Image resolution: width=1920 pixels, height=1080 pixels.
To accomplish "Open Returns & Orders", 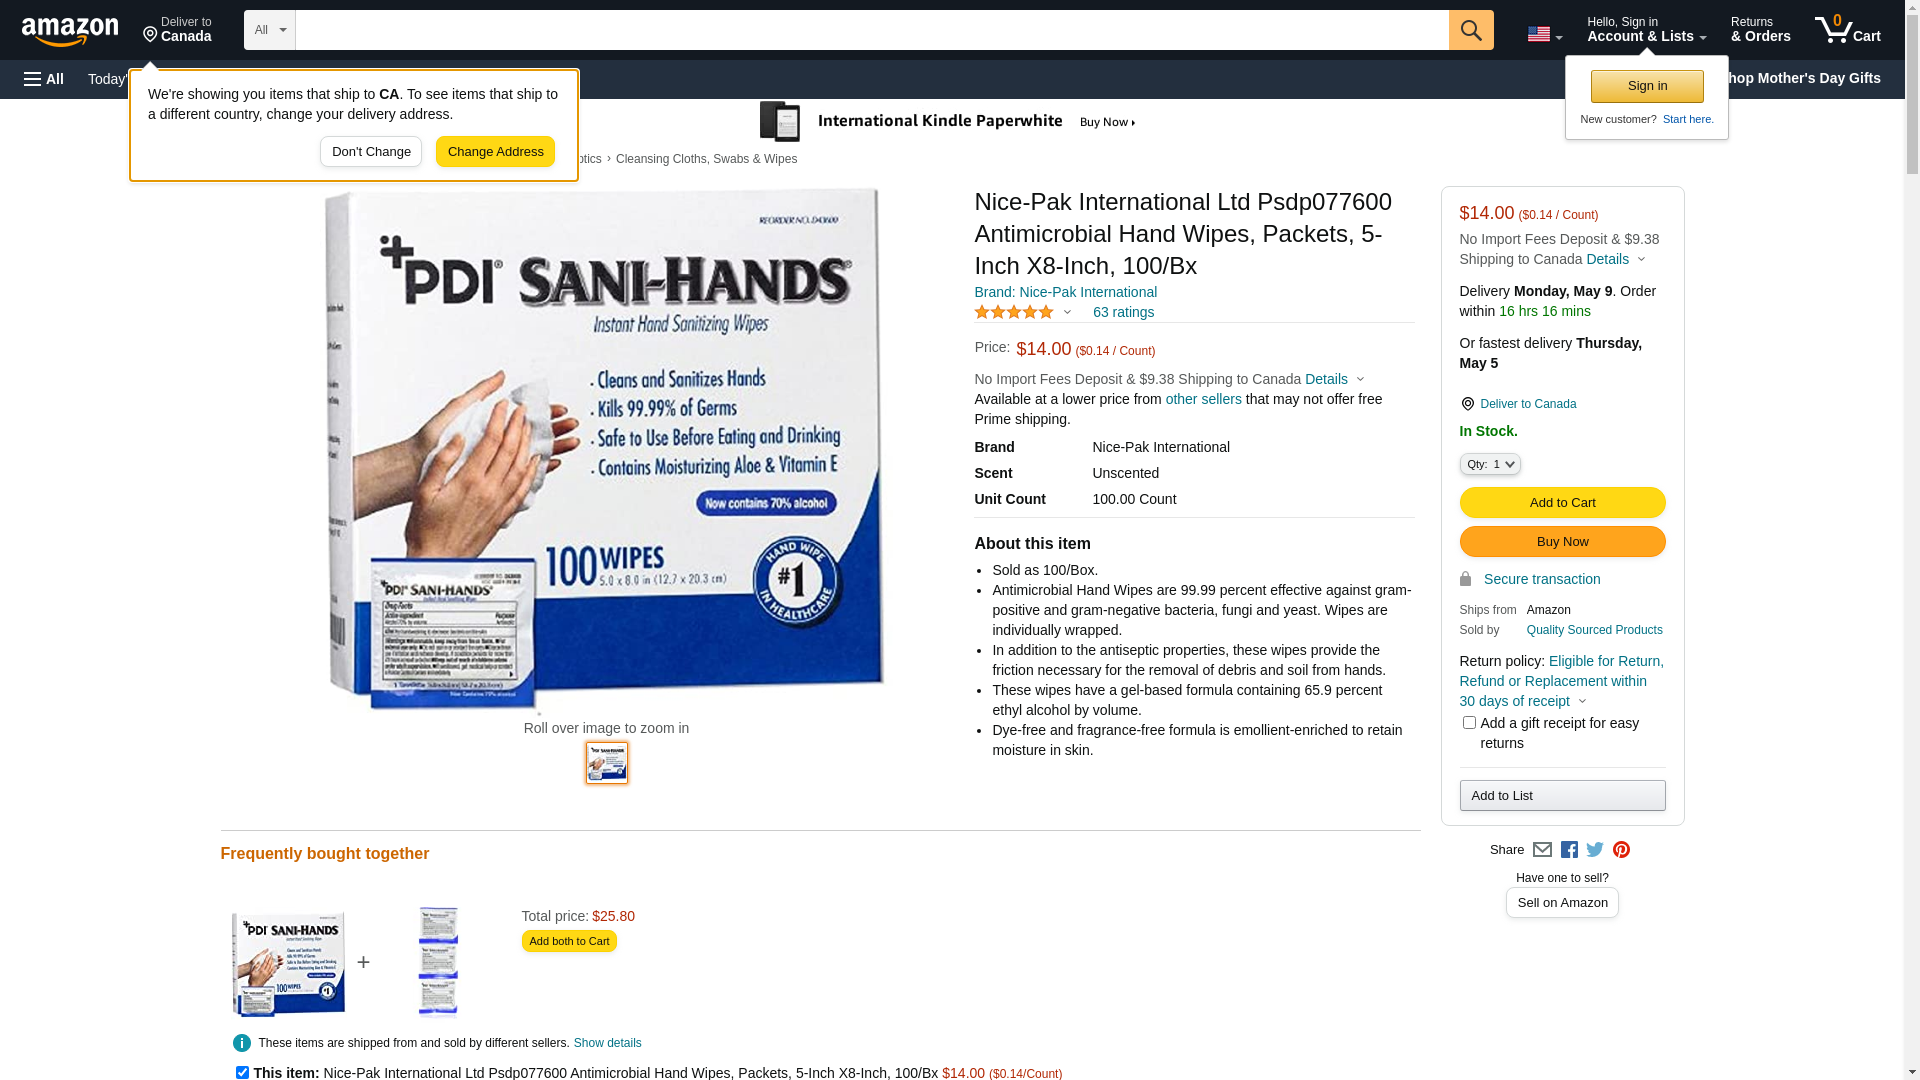I will (1760, 30).
